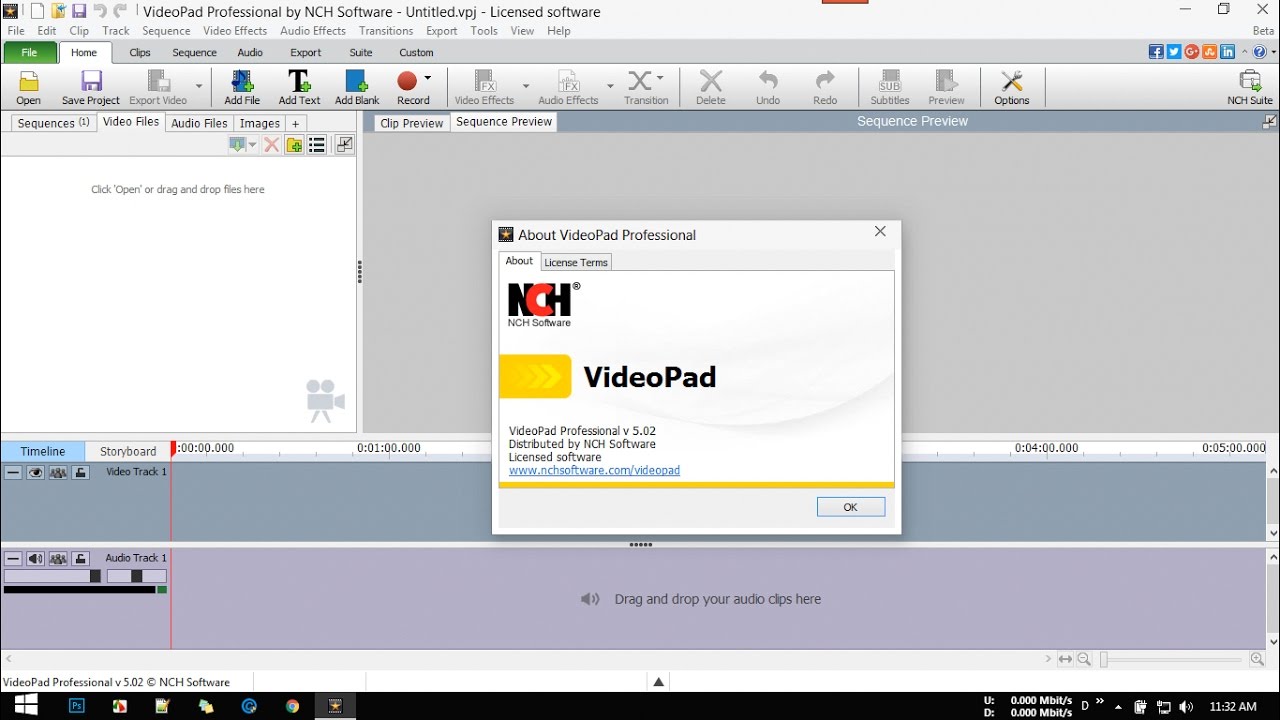Toggle group linking on Audio Track 1
The height and width of the screenshot is (720, 1280).
click(58, 558)
